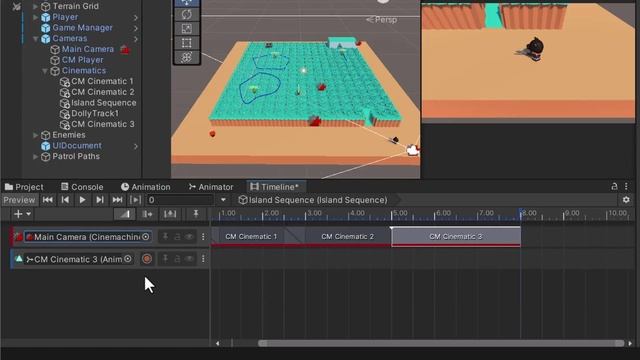The width and height of the screenshot is (640, 360).
Task: Switch to the Animation tab
Action: click(x=146, y=187)
